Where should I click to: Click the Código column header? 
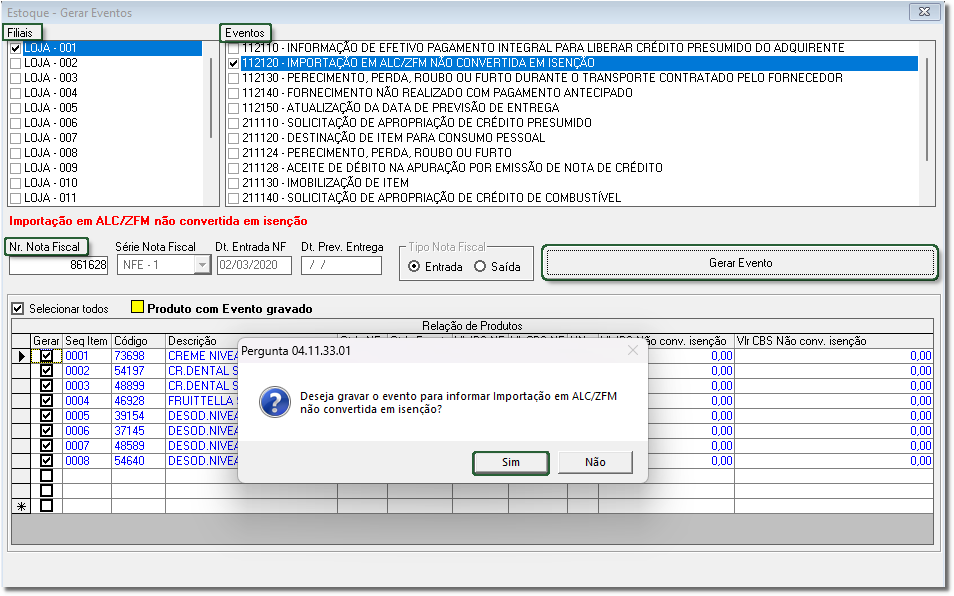click(x=138, y=341)
